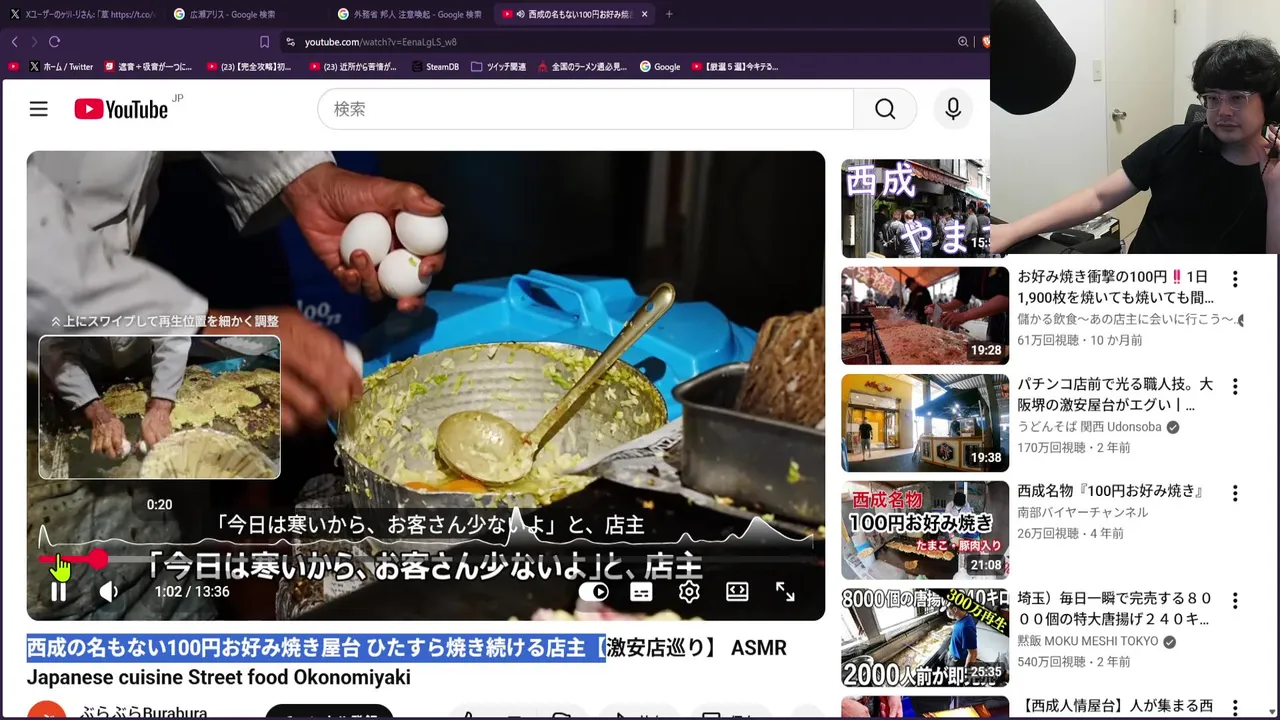Switch to the 外務省 邦人 注意喚起 tab

click(410, 14)
